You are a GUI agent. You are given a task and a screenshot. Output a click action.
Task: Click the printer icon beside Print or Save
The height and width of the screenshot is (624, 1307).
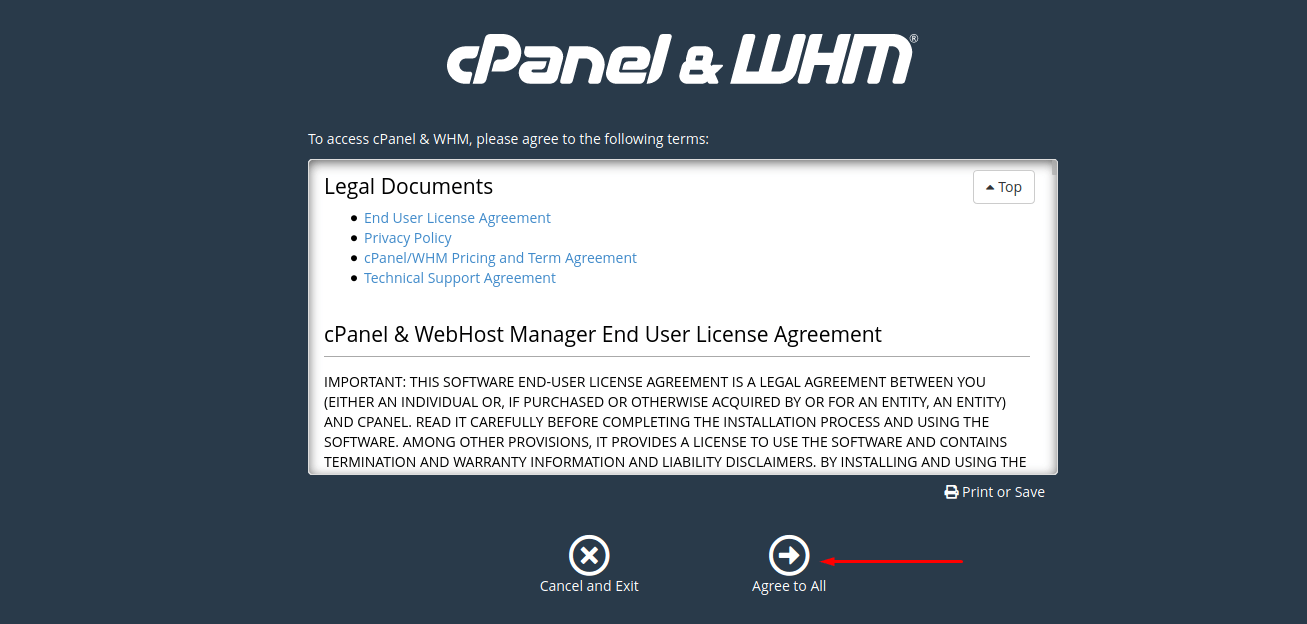point(951,492)
